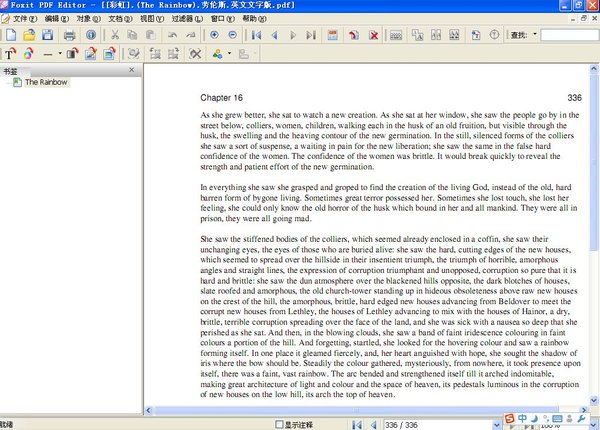Screen dimensions: 600x430
Task: Jump to last page in the top toolbar
Action: [311, 35]
